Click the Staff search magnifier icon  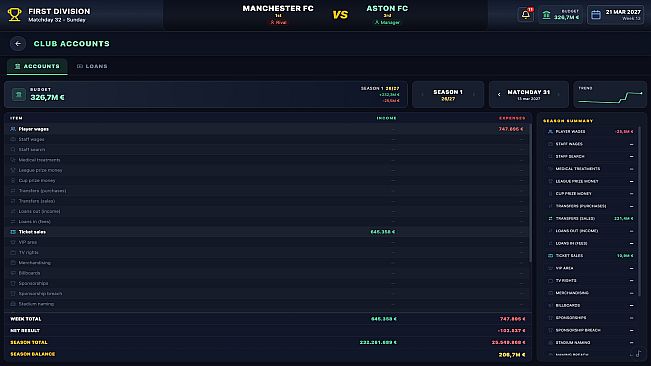coord(13,149)
